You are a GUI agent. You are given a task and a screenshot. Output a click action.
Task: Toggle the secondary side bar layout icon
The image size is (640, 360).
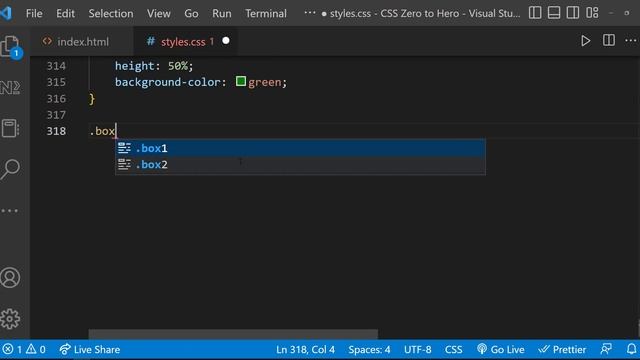click(x=573, y=13)
